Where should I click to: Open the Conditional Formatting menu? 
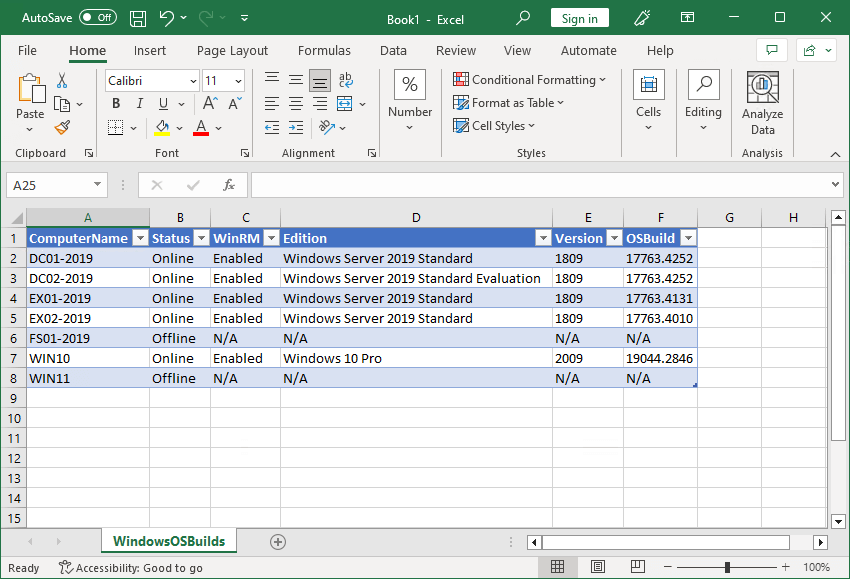pos(528,79)
